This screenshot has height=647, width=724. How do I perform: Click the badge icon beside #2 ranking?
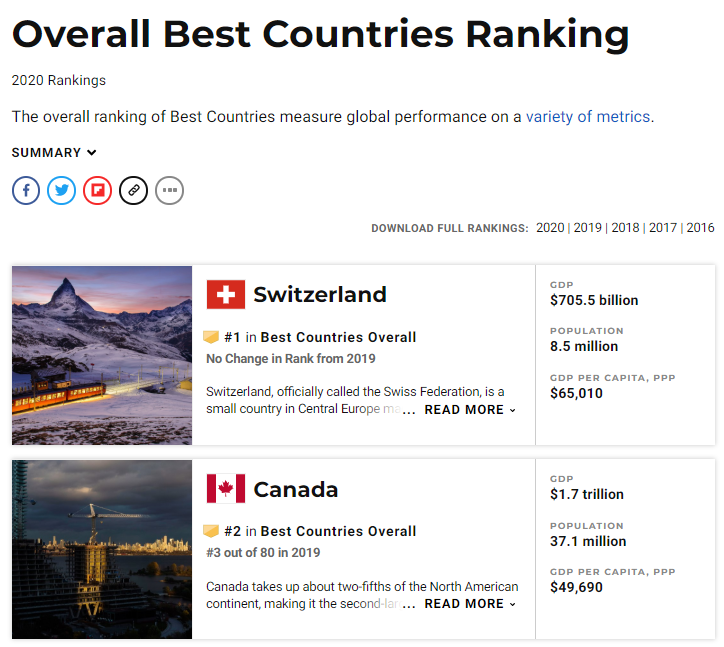tap(211, 531)
